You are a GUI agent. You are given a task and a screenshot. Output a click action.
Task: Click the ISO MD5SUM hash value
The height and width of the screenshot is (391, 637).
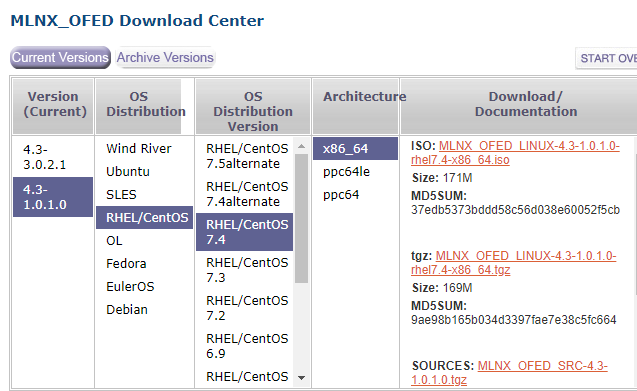click(515, 210)
